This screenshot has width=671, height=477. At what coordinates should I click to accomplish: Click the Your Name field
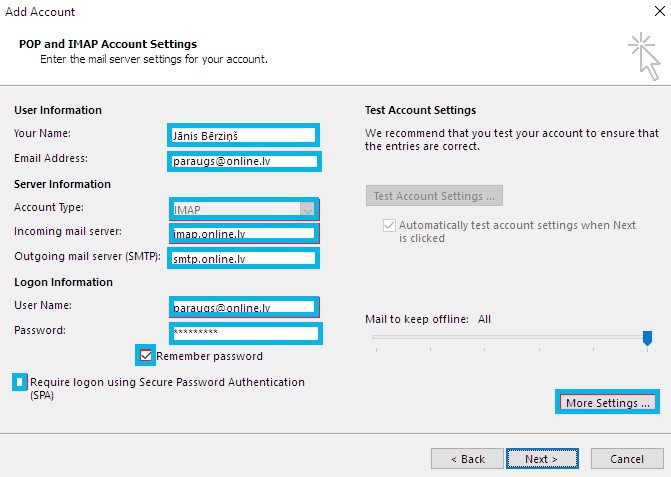(x=243, y=136)
